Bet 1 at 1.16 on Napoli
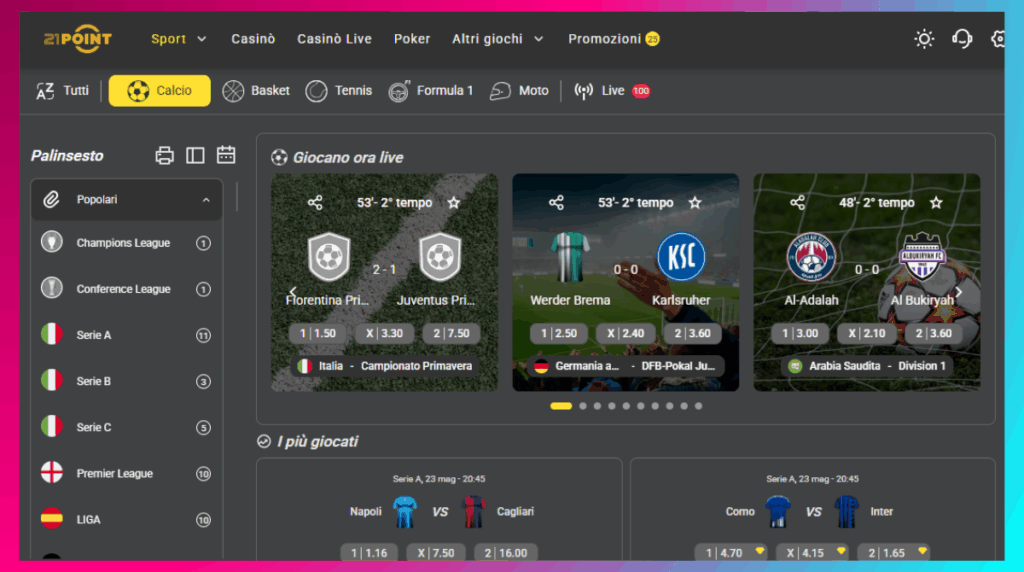 coord(369,553)
